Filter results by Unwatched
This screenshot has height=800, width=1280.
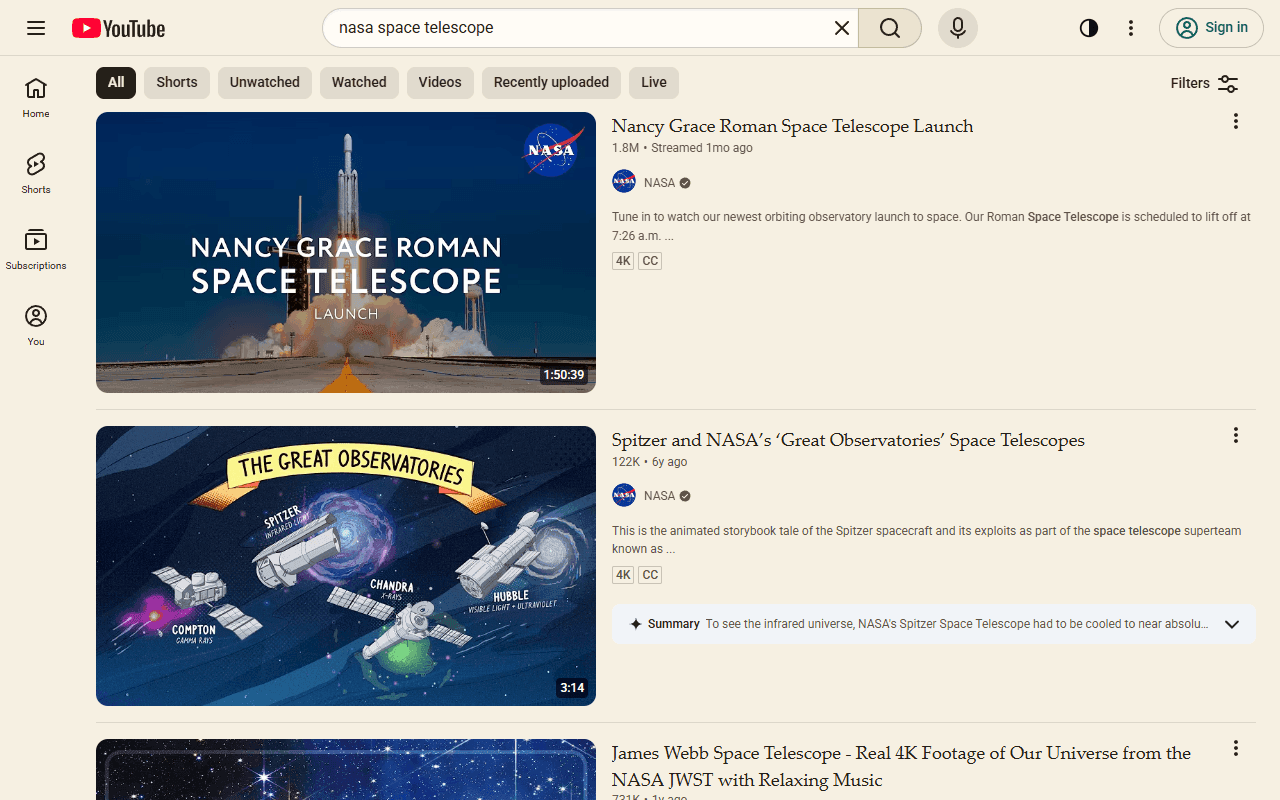tap(265, 83)
